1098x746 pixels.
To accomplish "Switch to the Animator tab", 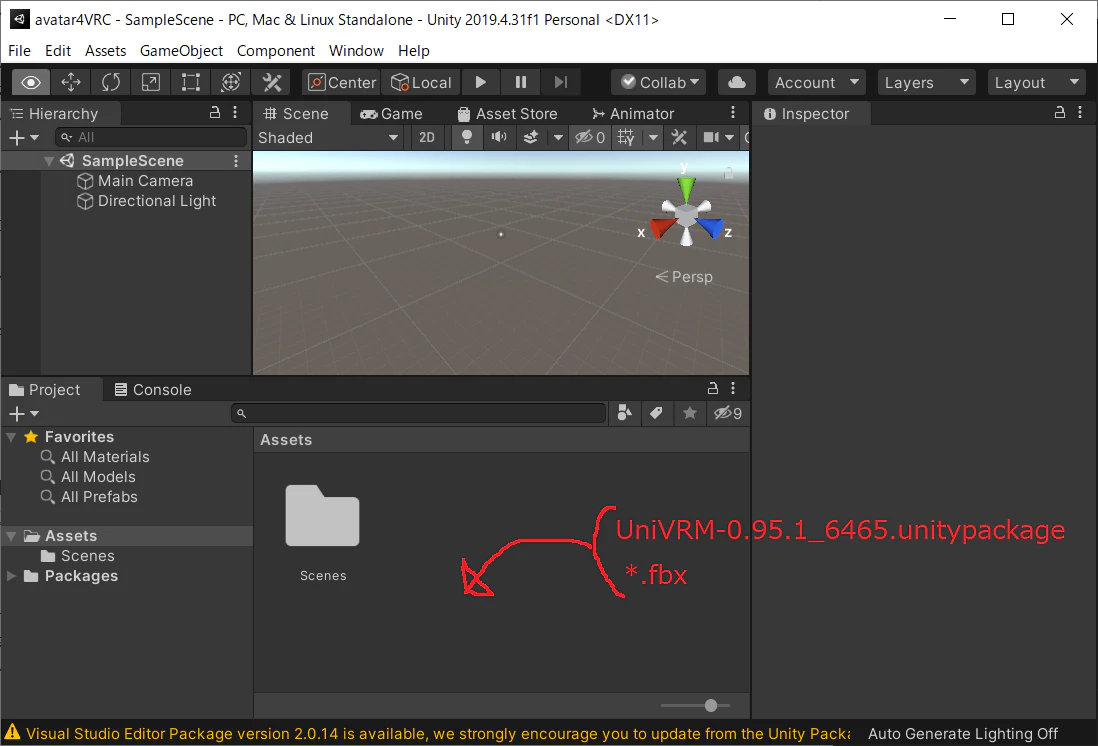I will click(x=633, y=113).
